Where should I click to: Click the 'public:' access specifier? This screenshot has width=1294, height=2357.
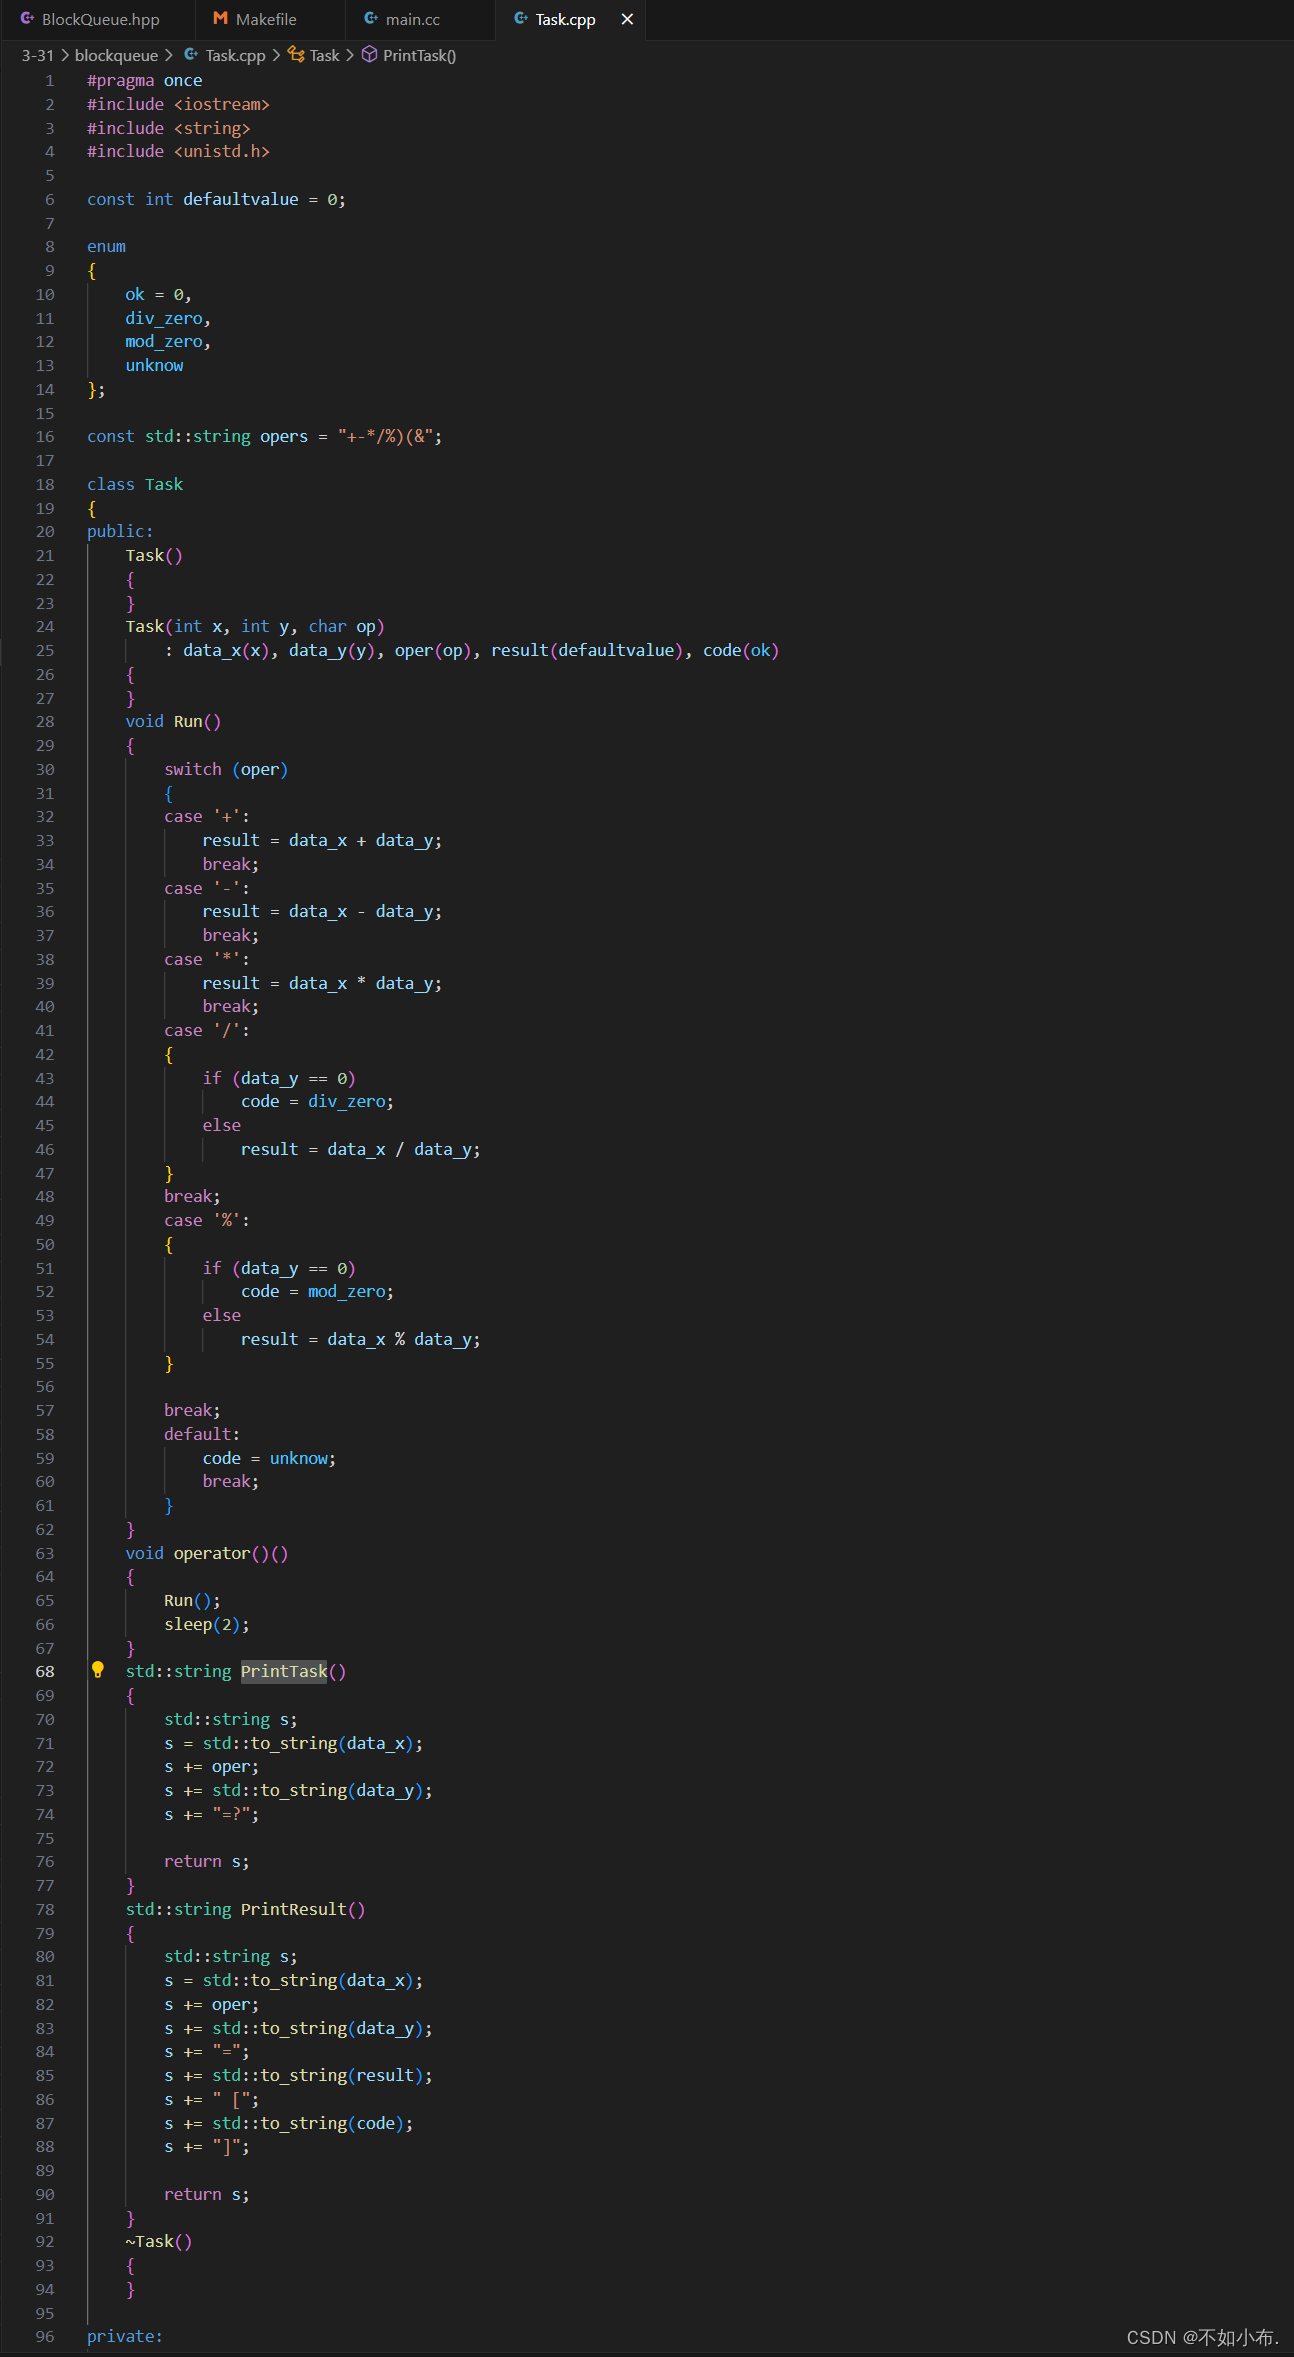[x=120, y=531]
